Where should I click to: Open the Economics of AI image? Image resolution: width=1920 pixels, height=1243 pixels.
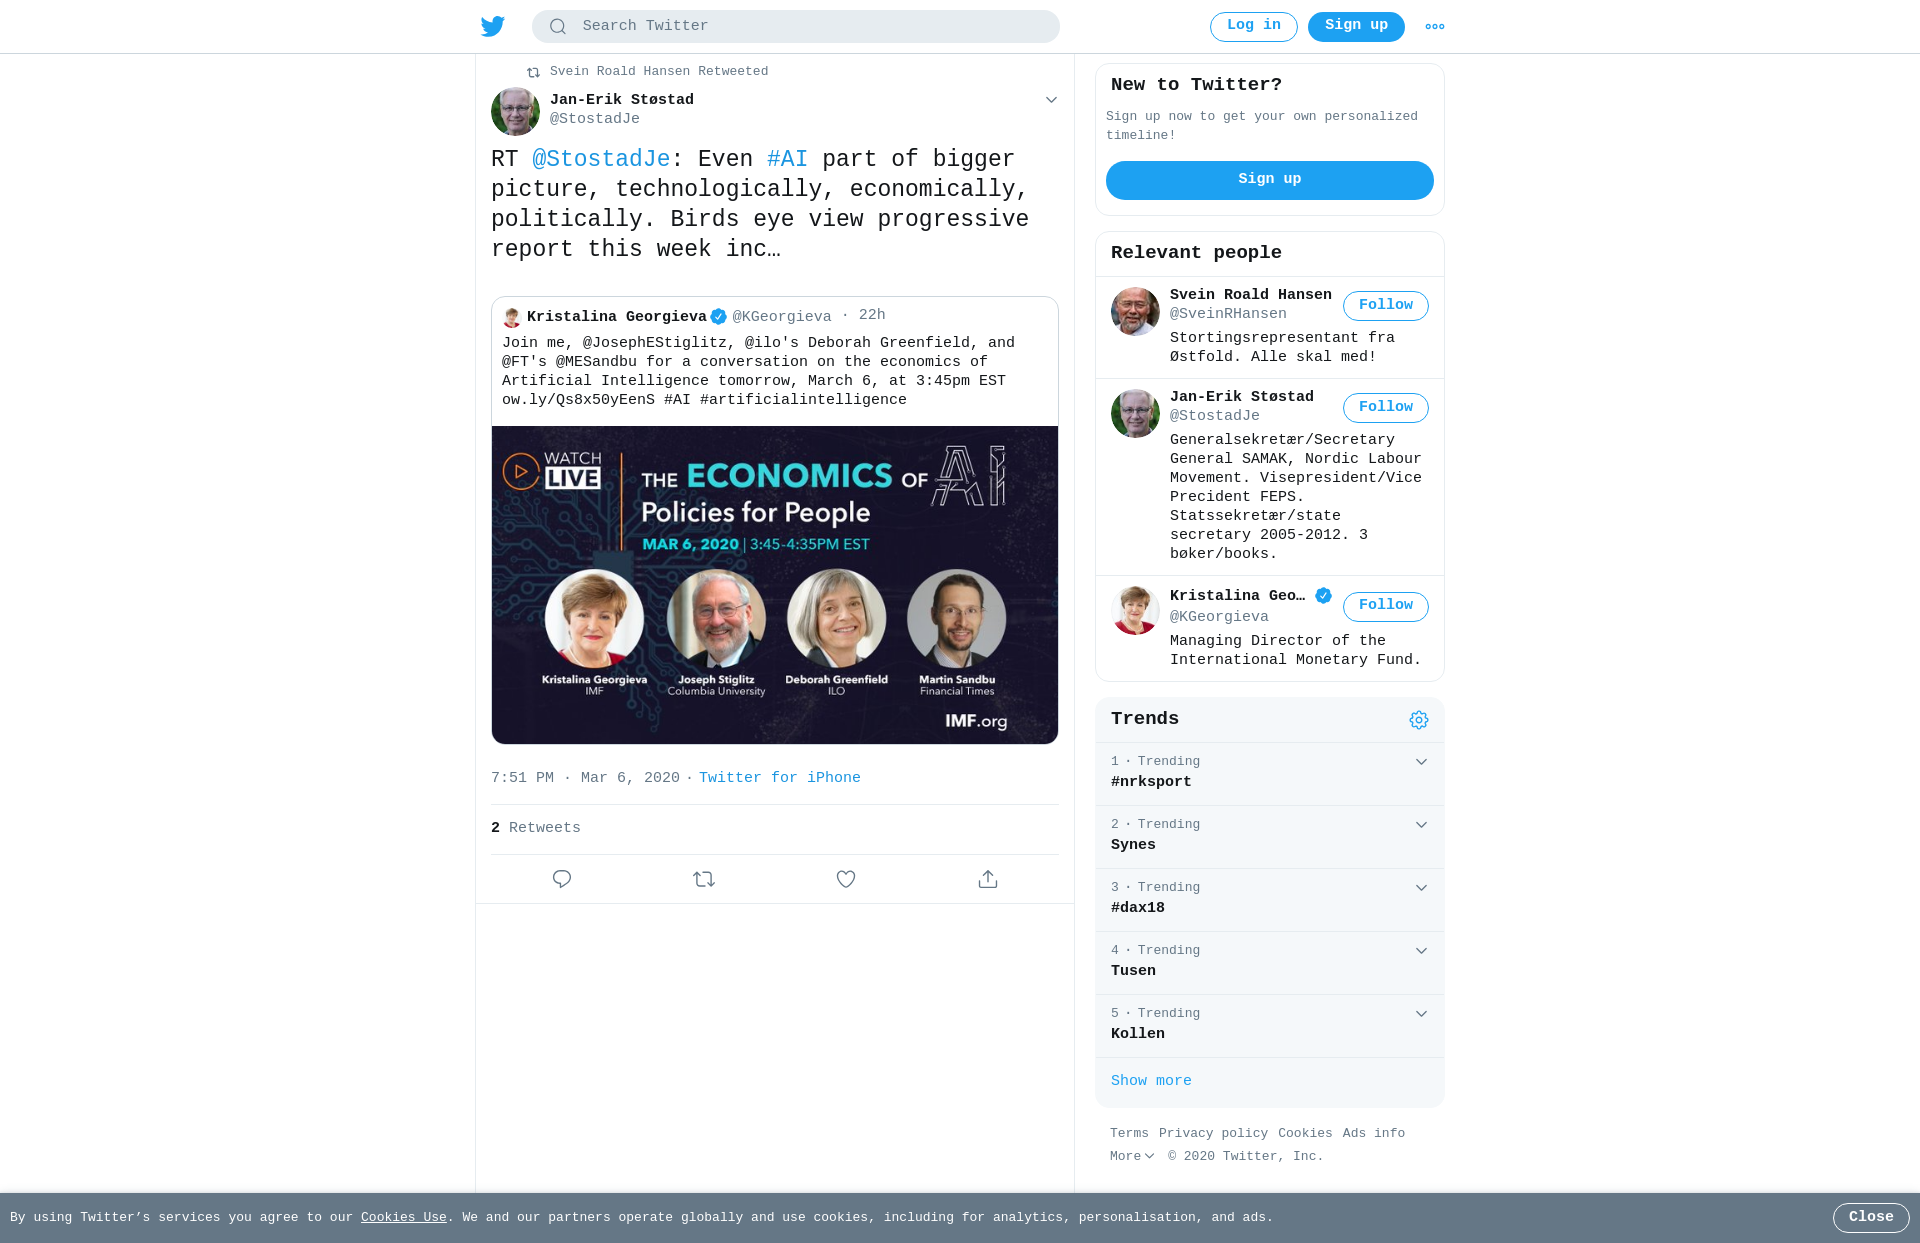[x=775, y=585]
